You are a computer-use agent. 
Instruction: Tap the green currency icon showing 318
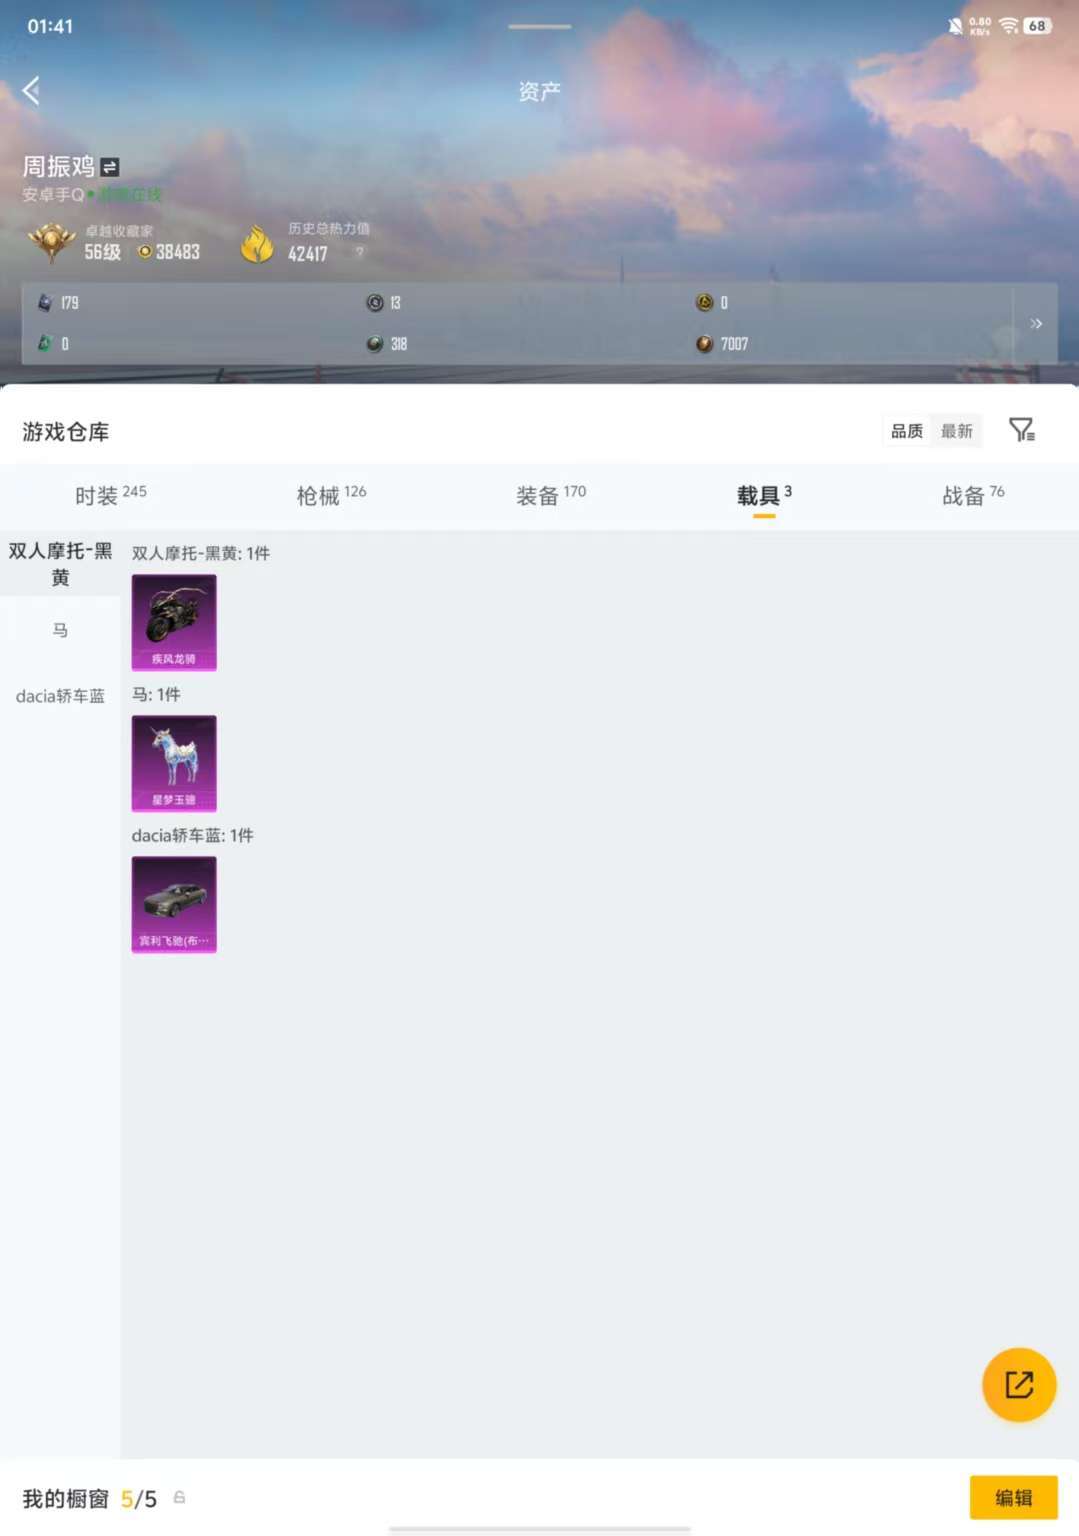(375, 344)
